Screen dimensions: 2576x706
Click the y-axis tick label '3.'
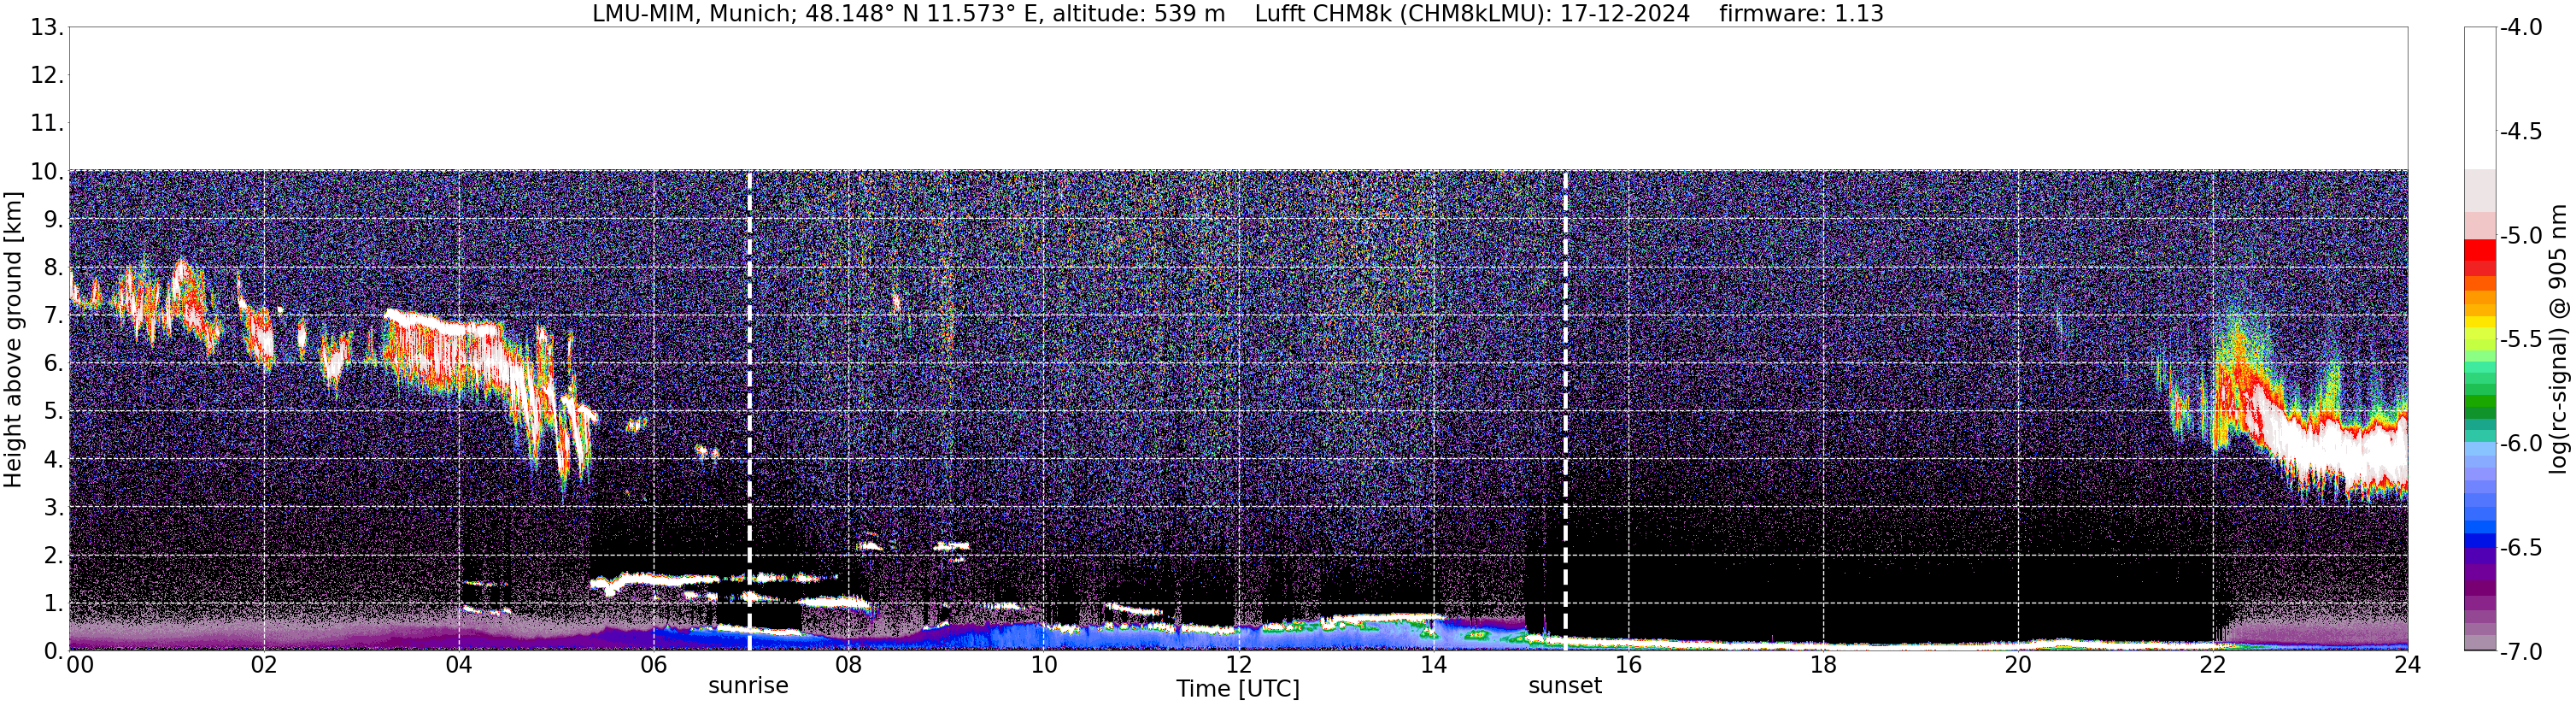pyautogui.click(x=54, y=508)
